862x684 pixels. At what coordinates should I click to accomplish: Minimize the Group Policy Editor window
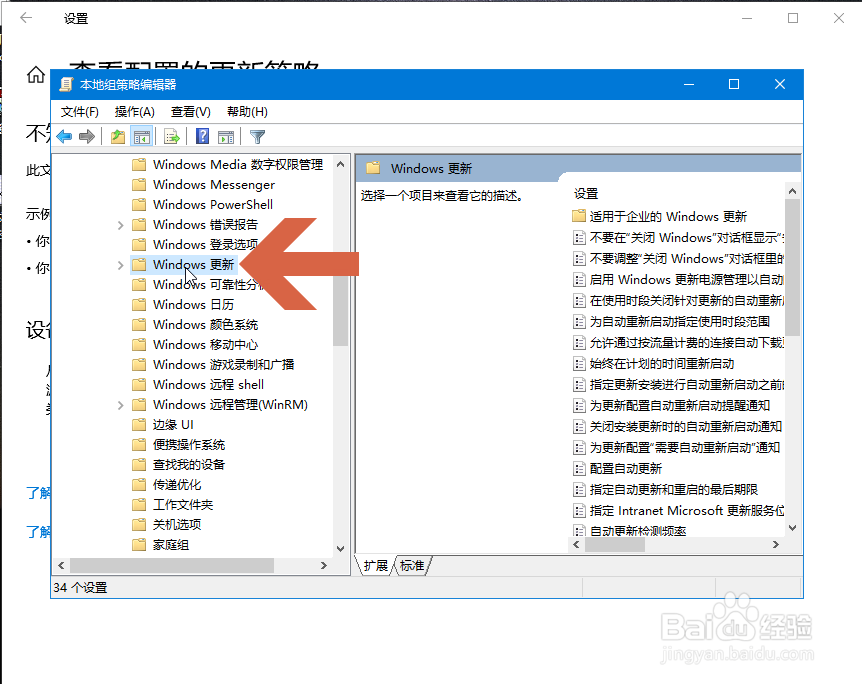689,84
